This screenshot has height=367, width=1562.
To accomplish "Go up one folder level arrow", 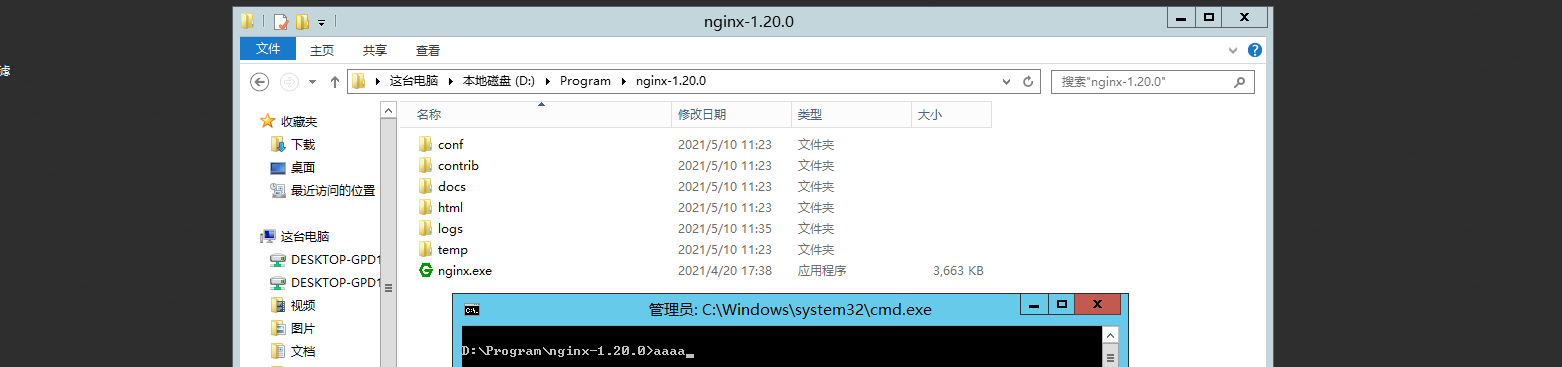I will click(334, 81).
